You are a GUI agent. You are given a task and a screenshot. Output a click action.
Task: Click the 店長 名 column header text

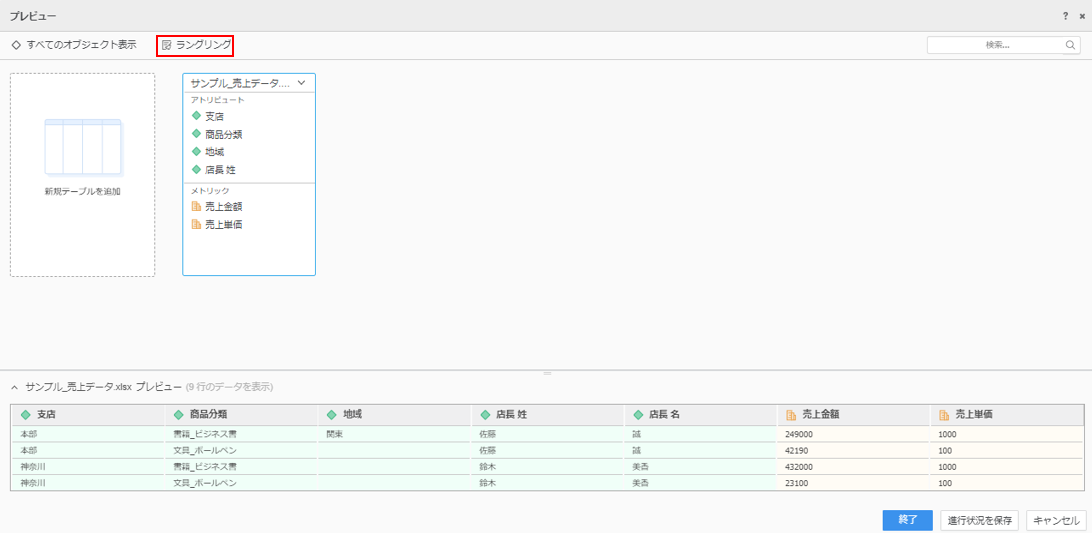click(664, 415)
